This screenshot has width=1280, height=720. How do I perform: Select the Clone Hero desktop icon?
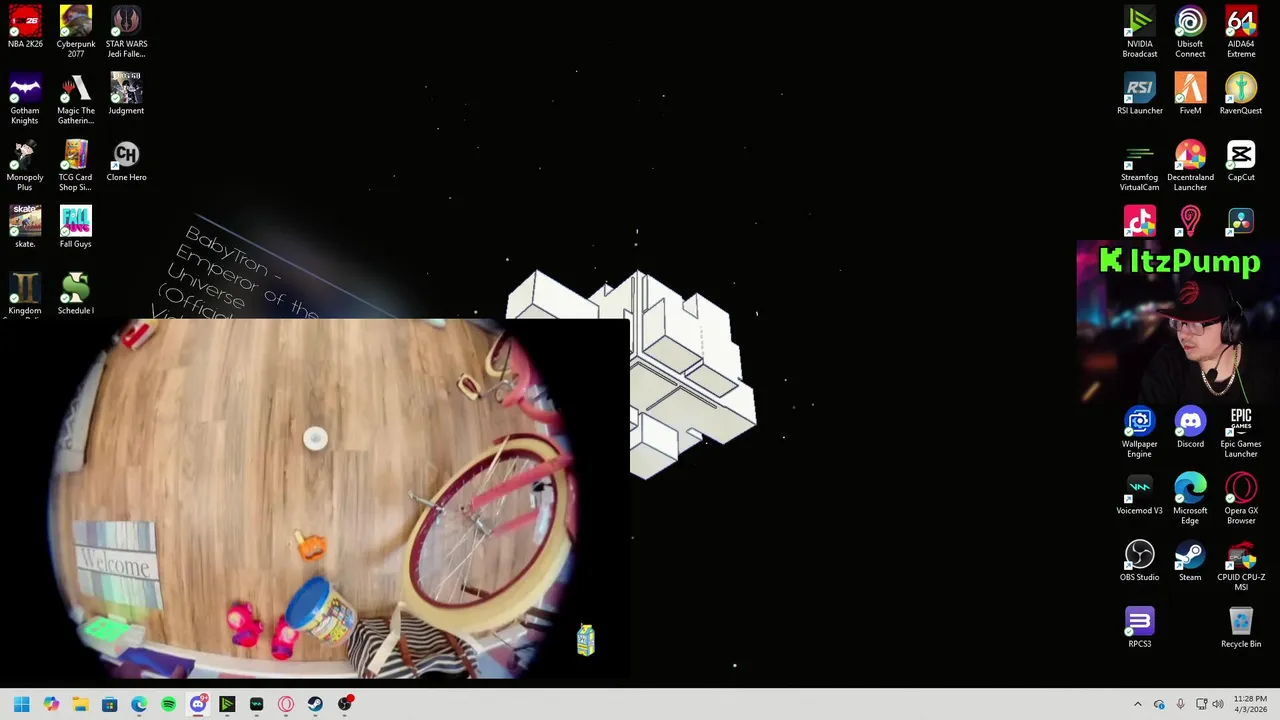[126, 160]
